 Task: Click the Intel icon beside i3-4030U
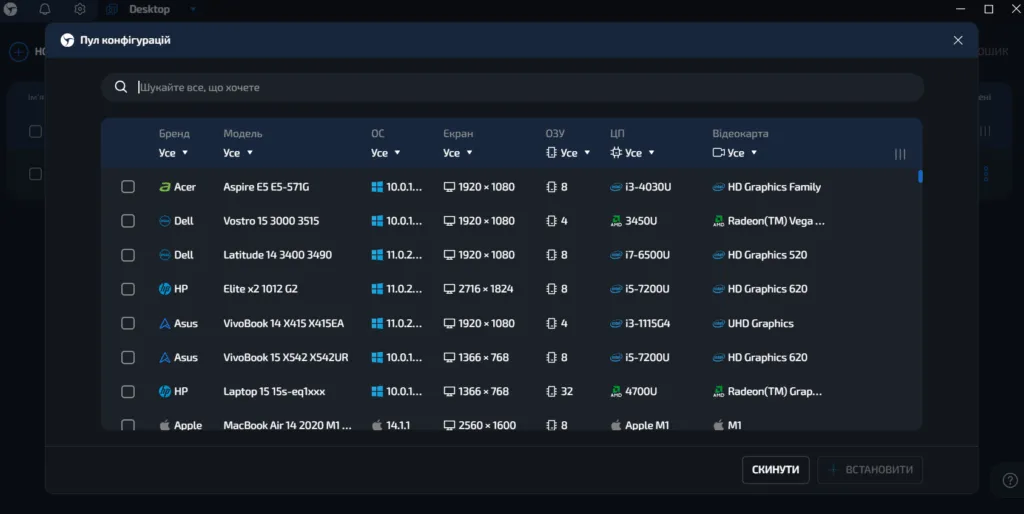(x=616, y=187)
